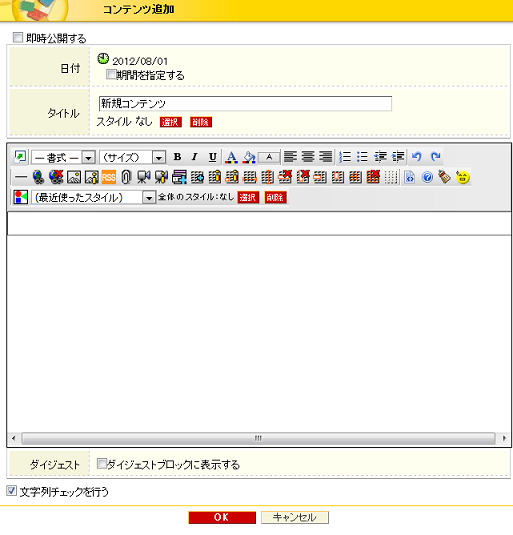513x535 pixels.
Task: Click the style palette icon
Action: pos(20,197)
